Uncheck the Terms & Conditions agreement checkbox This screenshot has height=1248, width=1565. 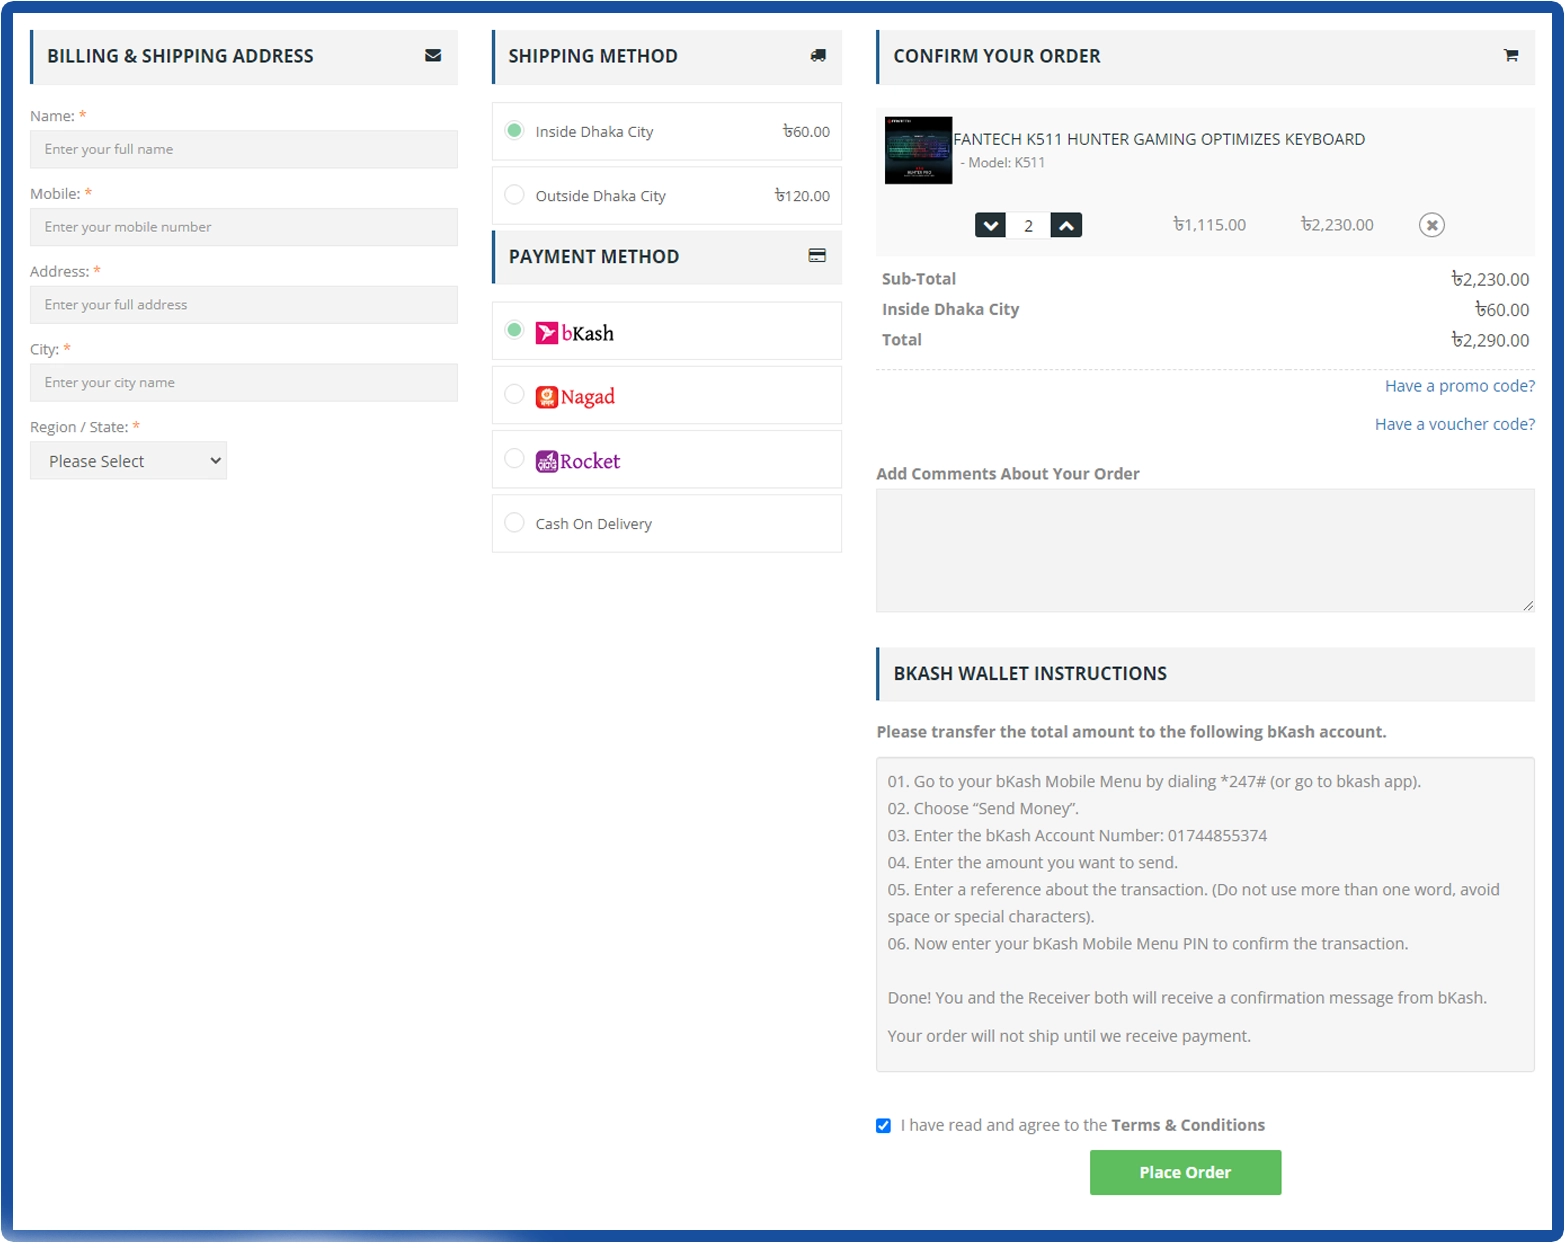pos(883,1126)
